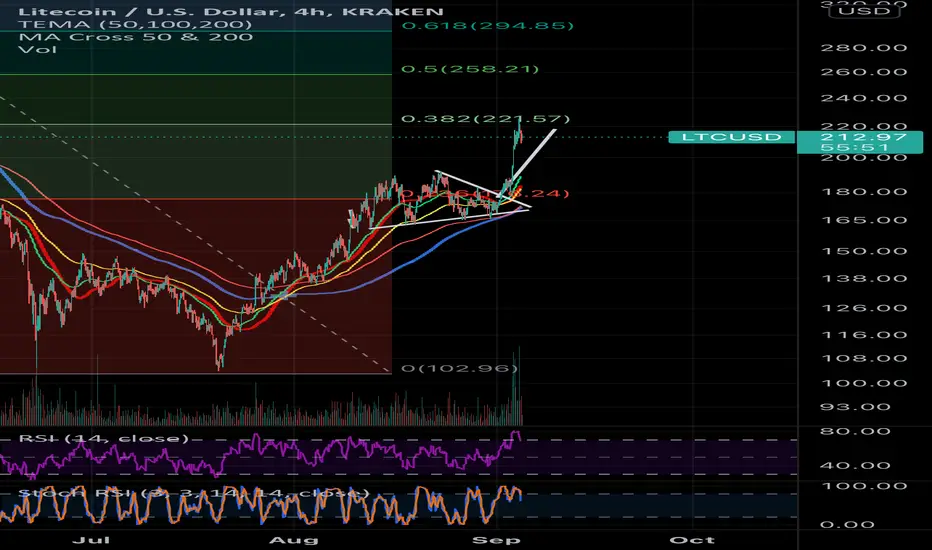Click the Vol indicator label

tap(38, 49)
